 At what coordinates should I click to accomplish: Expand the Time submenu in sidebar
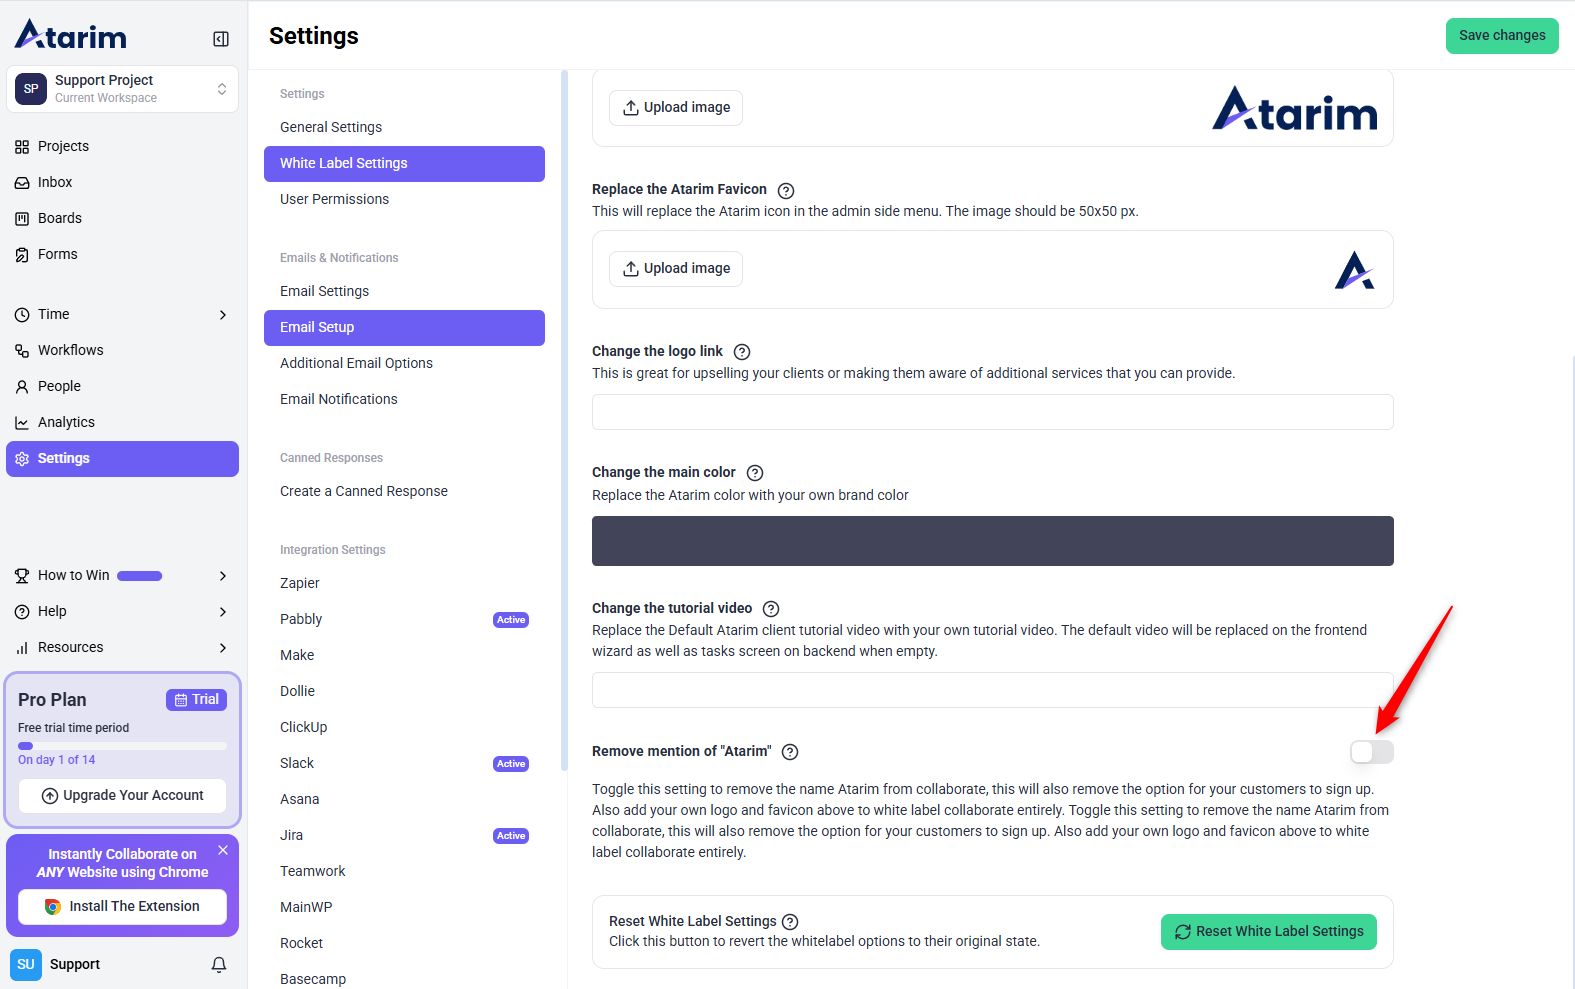click(222, 315)
